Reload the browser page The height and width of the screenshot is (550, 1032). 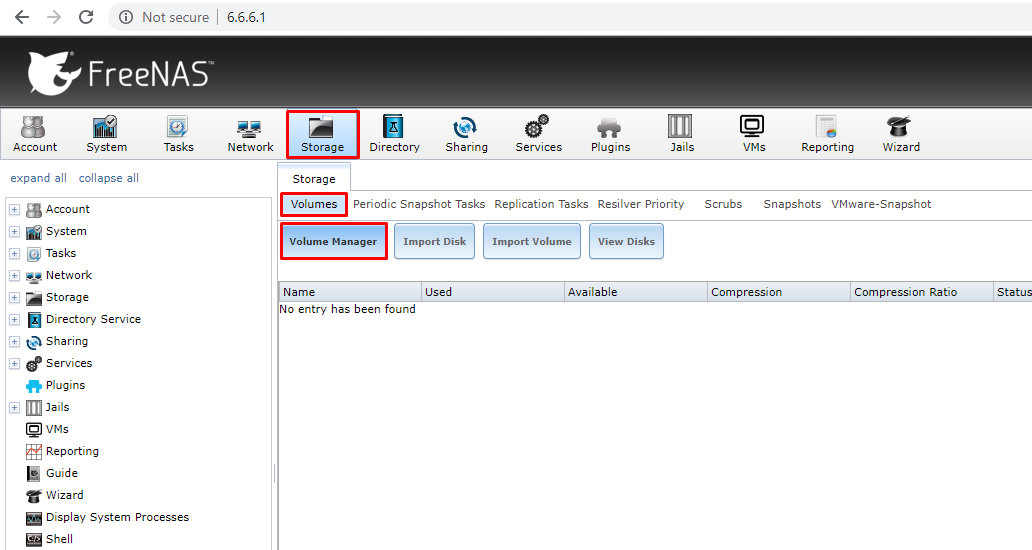[x=86, y=17]
